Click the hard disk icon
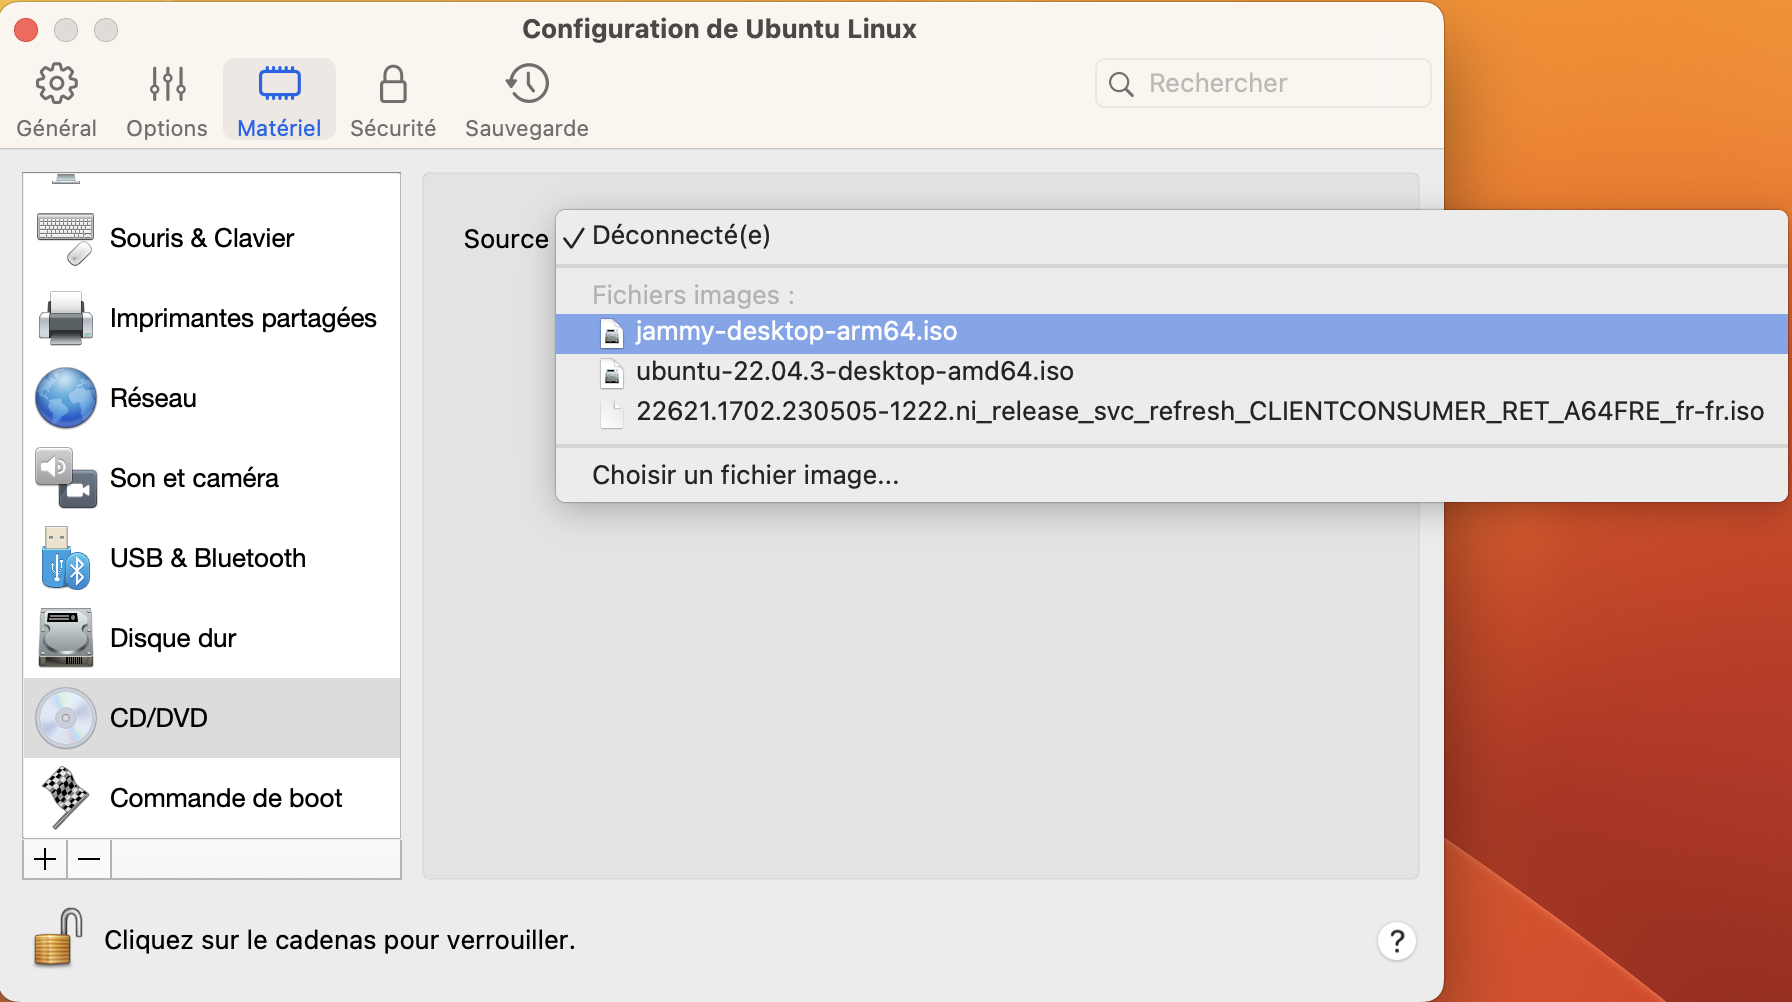 [x=66, y=638]
